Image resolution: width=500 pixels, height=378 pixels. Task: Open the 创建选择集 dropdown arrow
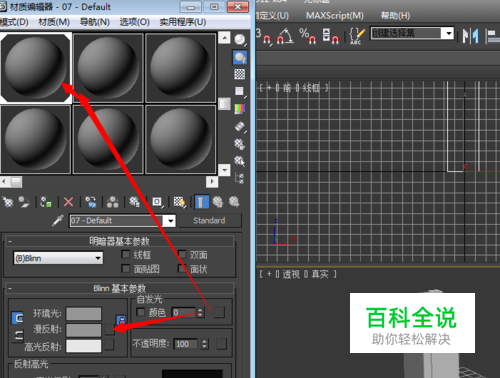[x=448, y=33]
